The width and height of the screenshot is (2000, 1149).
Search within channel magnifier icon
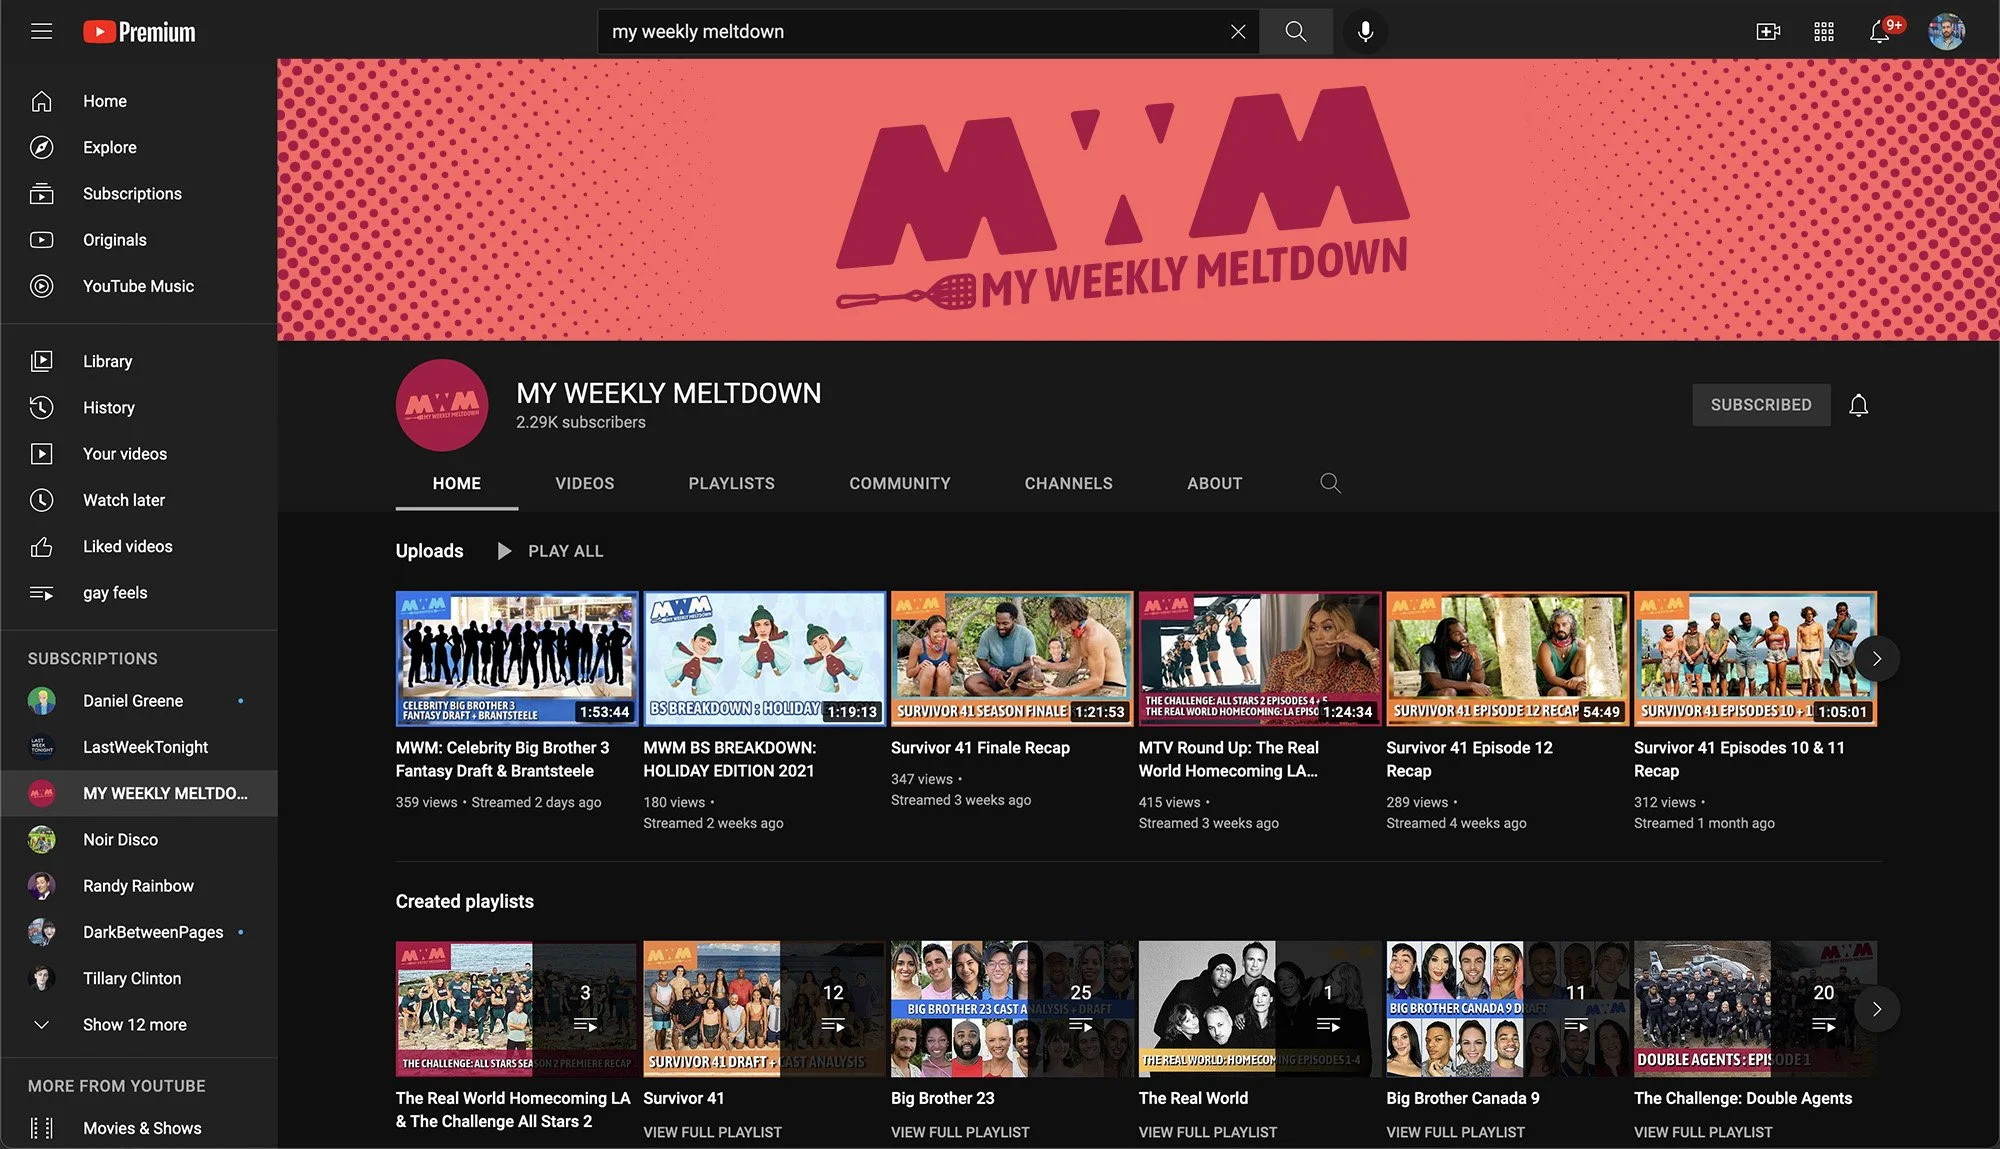(1330, 483)
